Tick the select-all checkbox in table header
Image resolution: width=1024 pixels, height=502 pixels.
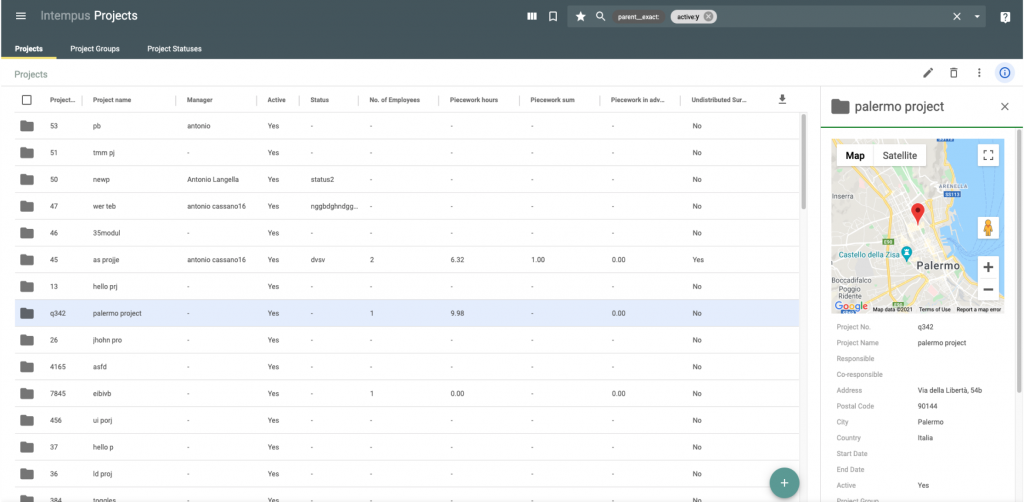coord(27,100)
